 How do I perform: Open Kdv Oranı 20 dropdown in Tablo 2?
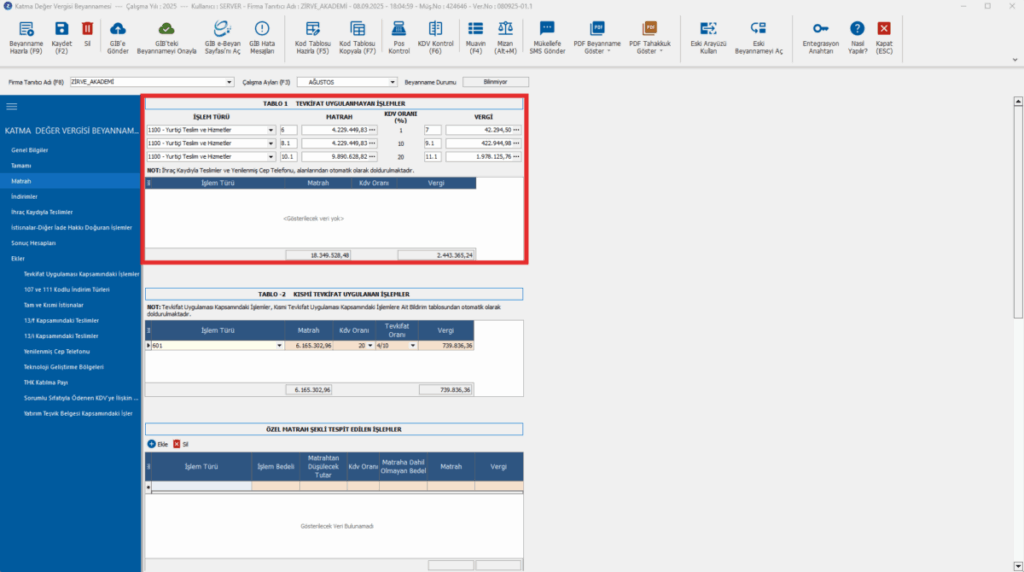370,345
